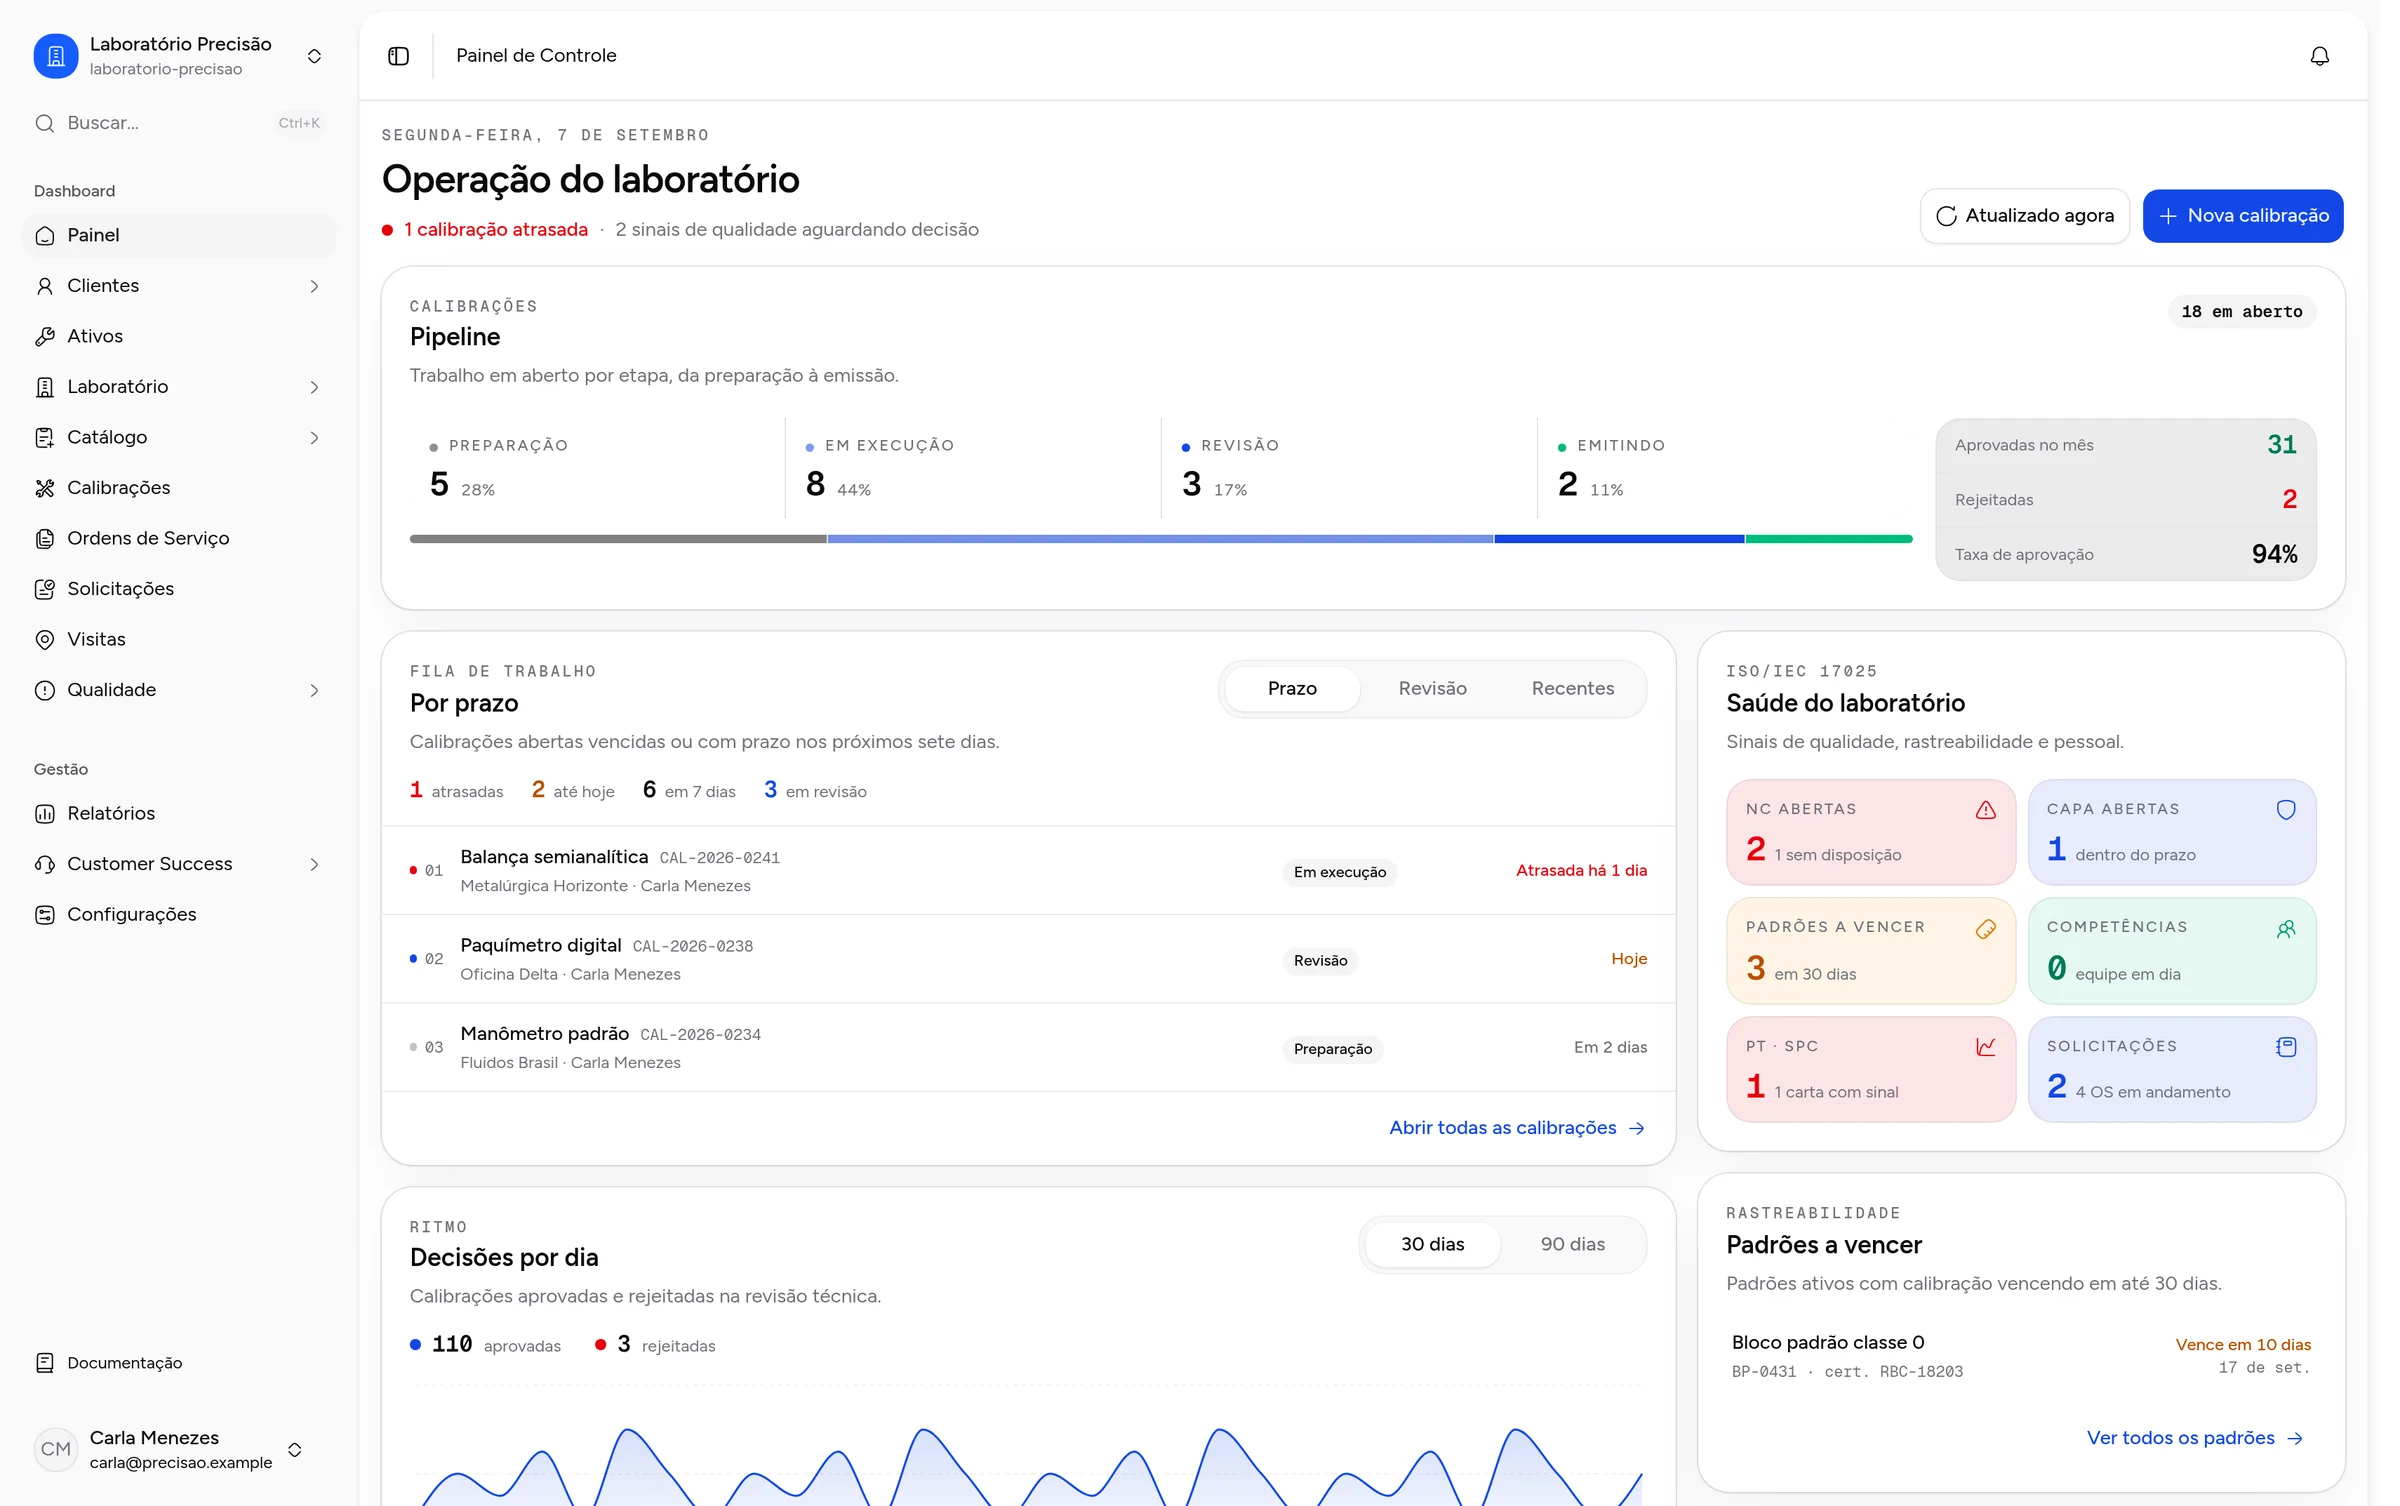
Task: Click the Configurações sidebar icon
Action: pos(45,914)
